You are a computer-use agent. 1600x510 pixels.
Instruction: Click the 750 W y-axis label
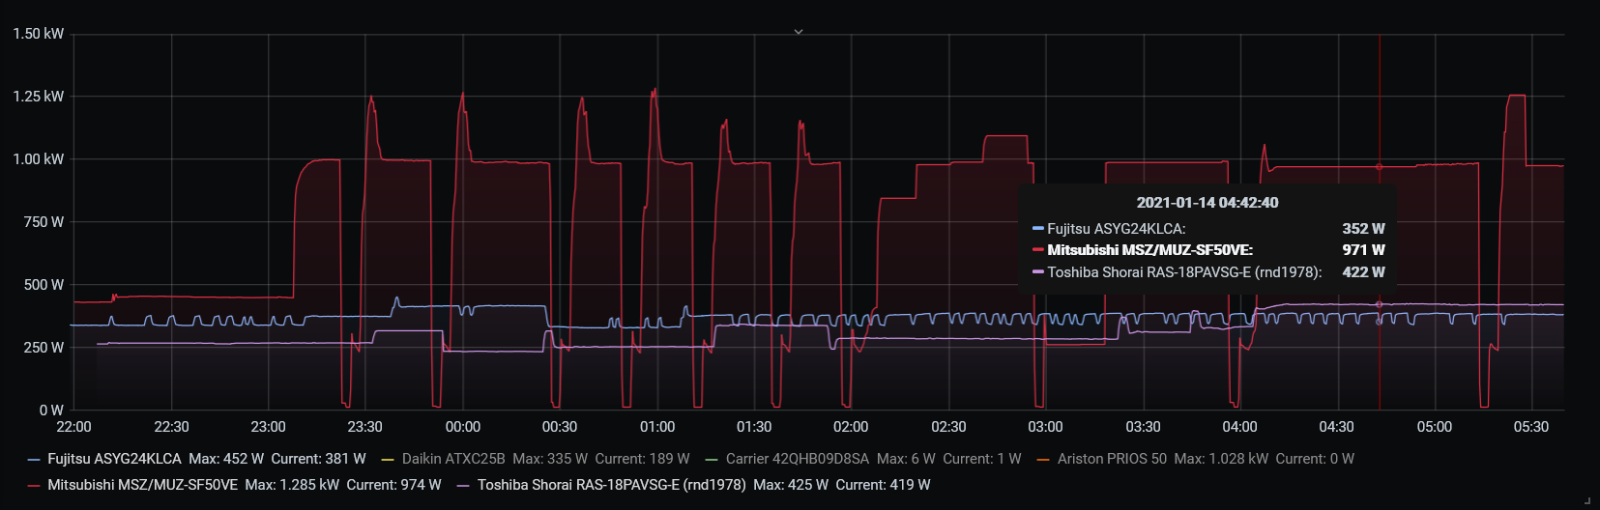[44, 222]
